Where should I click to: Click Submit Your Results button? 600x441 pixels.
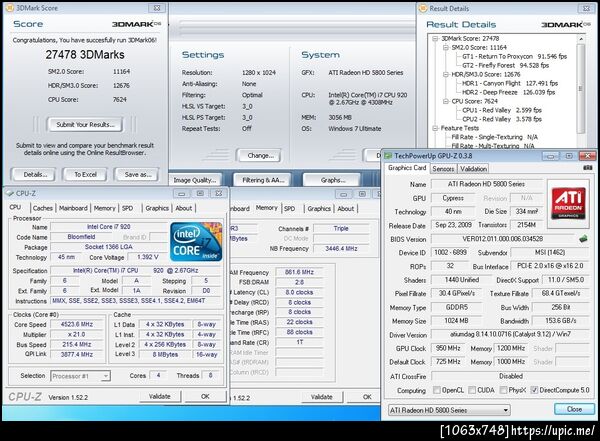85,124
